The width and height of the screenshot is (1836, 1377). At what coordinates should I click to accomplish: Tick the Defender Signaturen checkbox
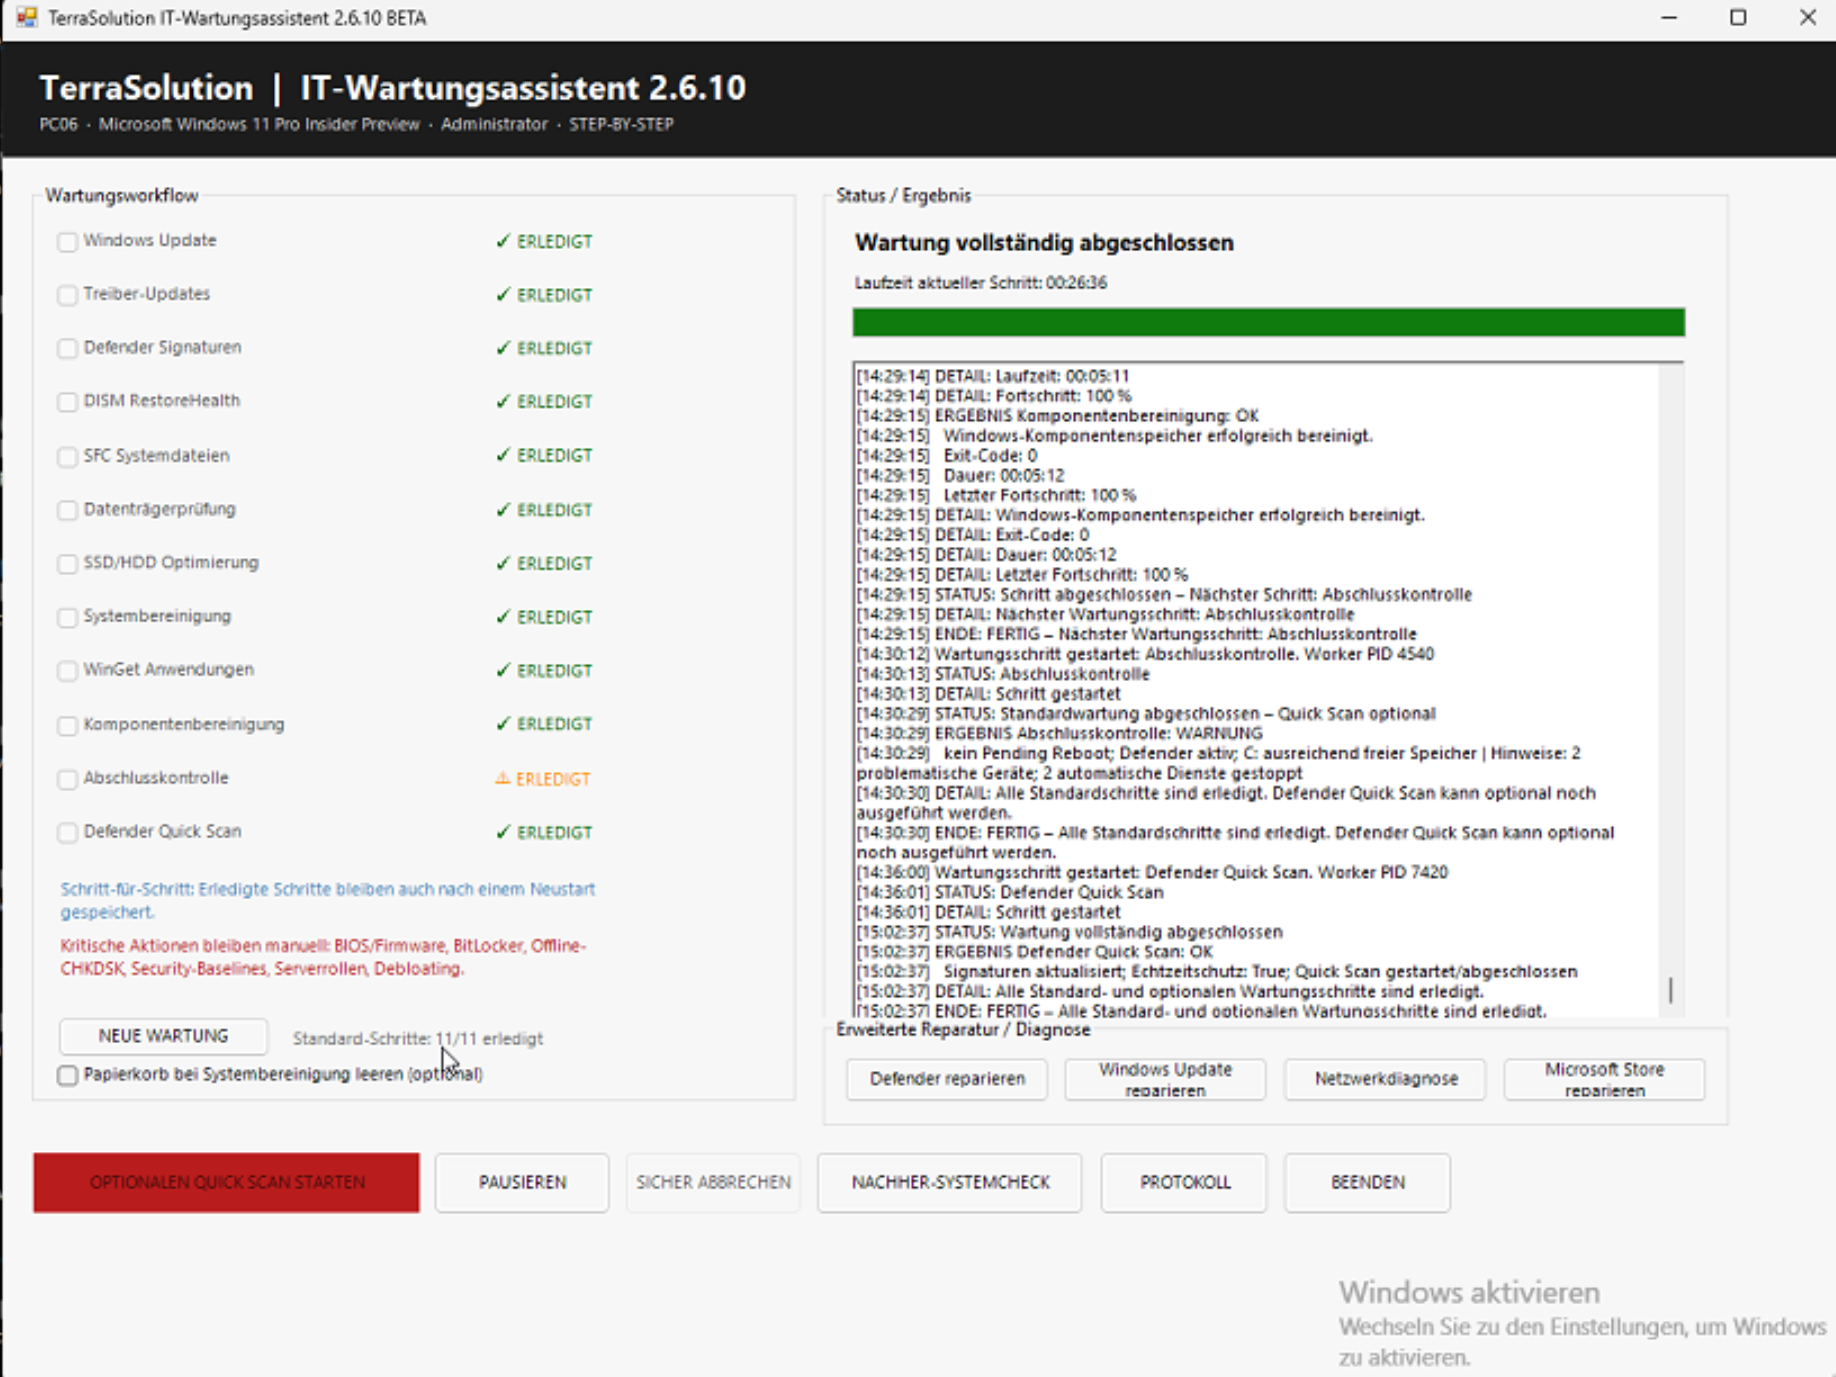coord(67,348)
